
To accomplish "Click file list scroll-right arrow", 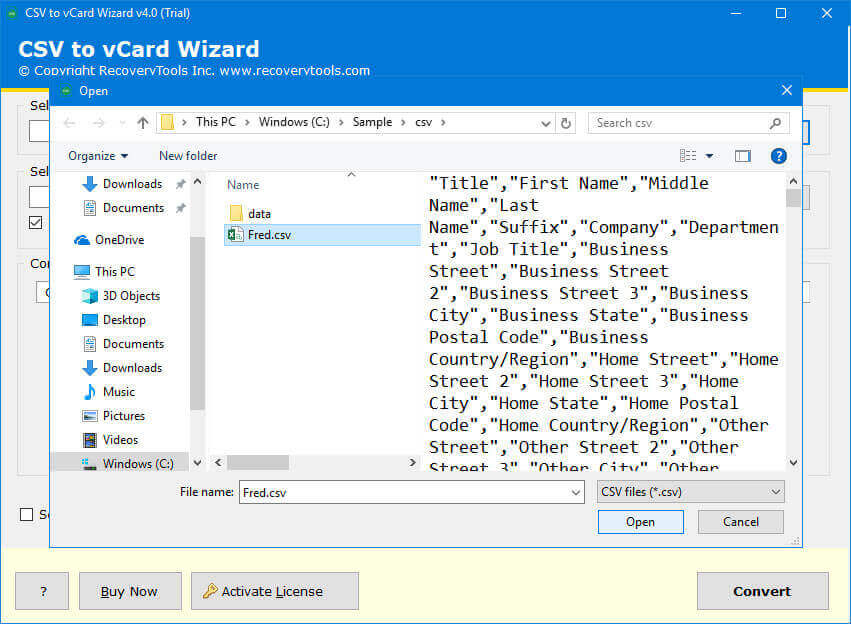I will tap(412, 463).
